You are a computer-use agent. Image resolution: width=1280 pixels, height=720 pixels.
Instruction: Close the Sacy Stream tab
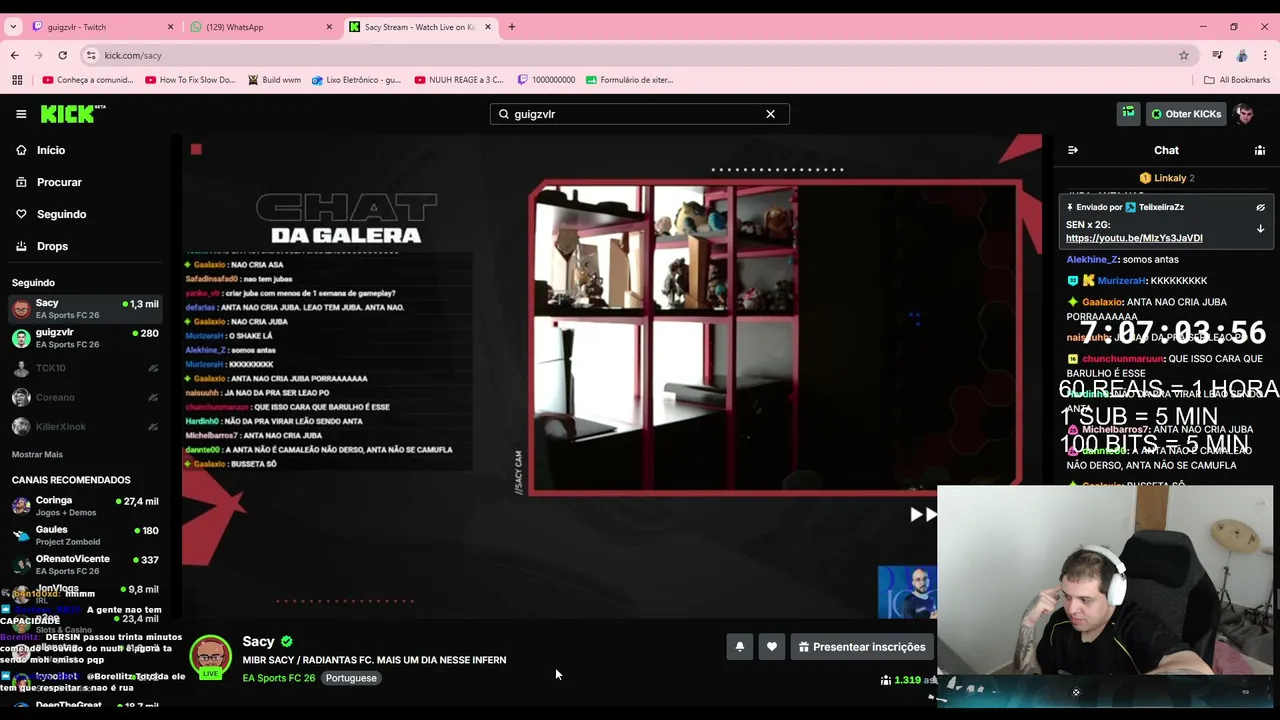point(488,27)
